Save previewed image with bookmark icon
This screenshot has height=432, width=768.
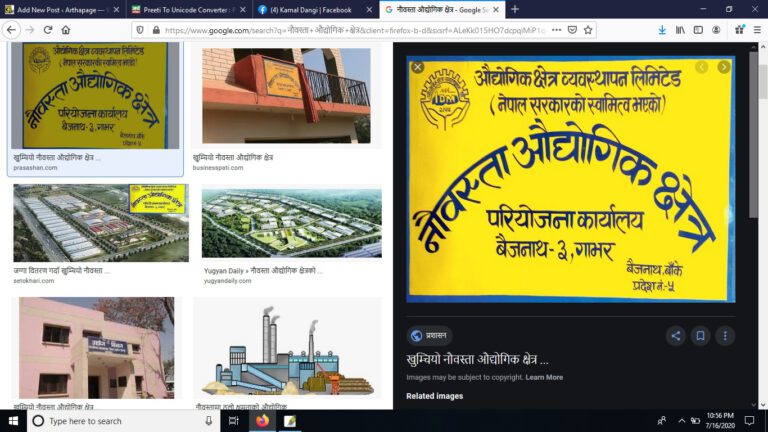(700, 336)
